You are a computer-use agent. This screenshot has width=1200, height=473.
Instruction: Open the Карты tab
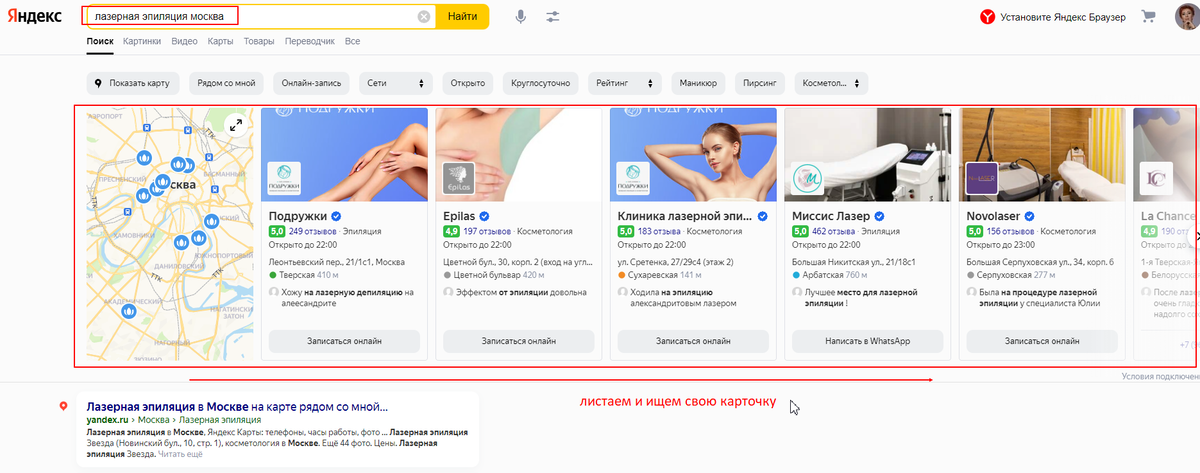tap(221, 41)
